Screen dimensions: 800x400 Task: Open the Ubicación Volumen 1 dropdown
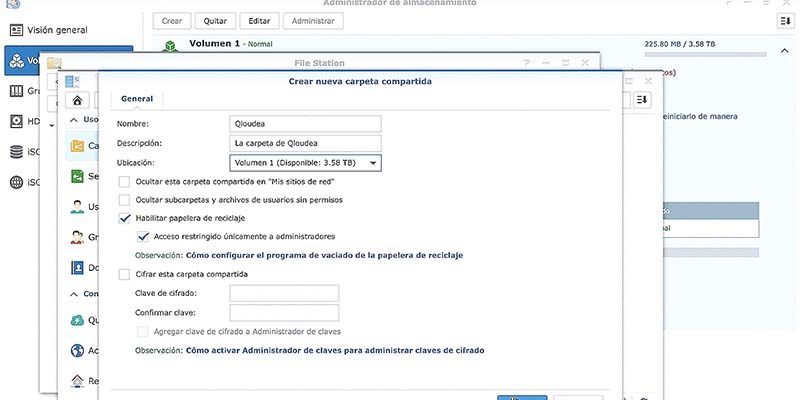[305, 163]
